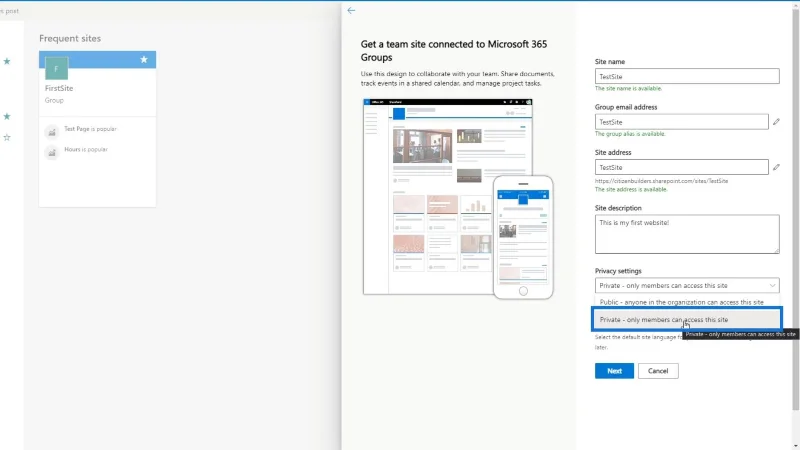Expand the Privacy settings dropdown chevron
Image resolution: width=800 pixels, height=450 pixels.
pos(772,286)
